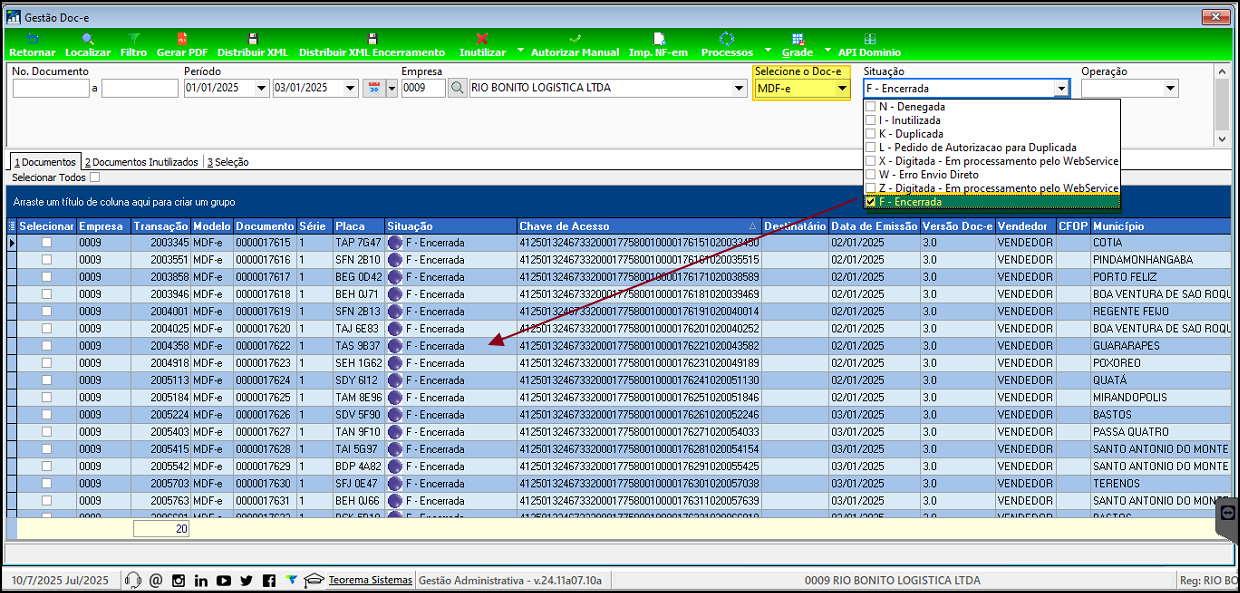Click the Distribuir XML toolbar icon
Image resolution: width=1240 pixels, height=593 pixels.
coord(252,38)
